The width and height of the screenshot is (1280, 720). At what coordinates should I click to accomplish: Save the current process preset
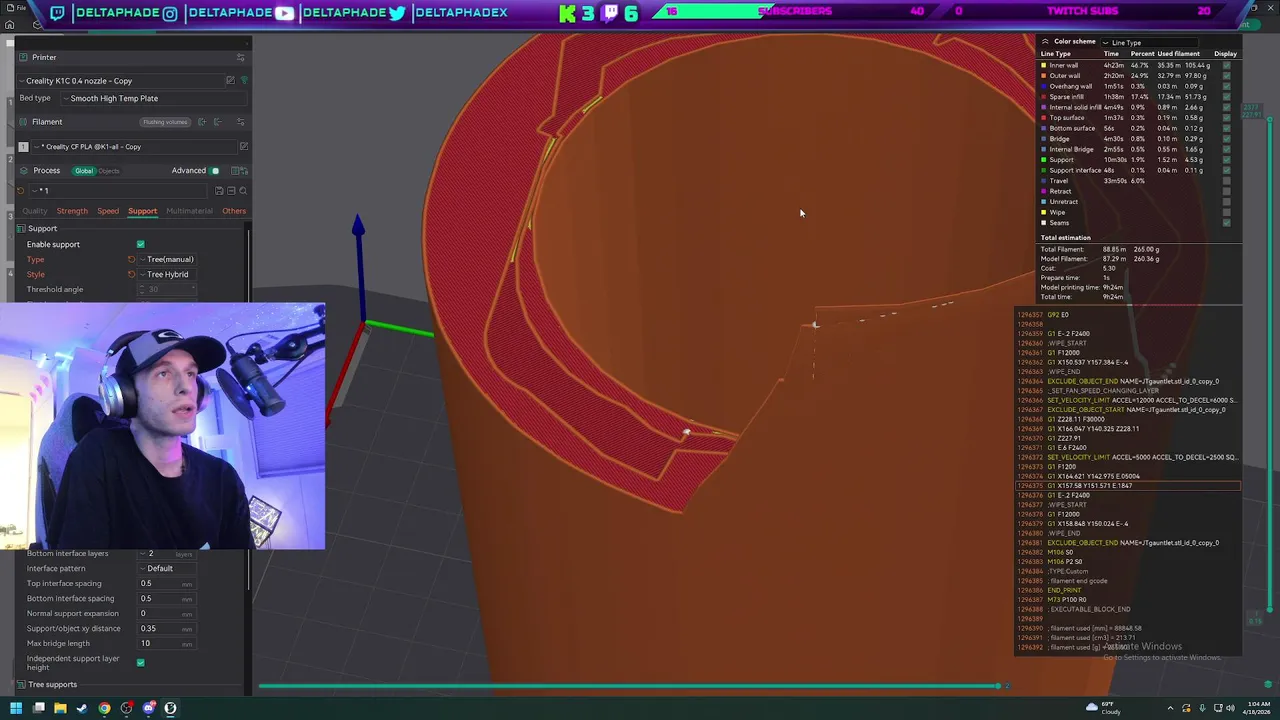[x=220, y=190]
